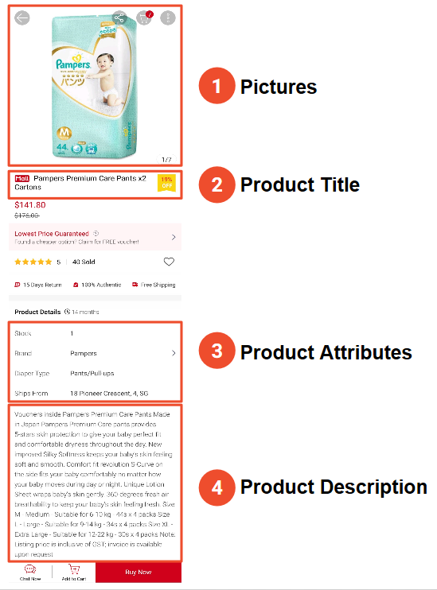Tap the 15 Days Return badge
Viewport: 437px width, 590px height.
point(38,285)
